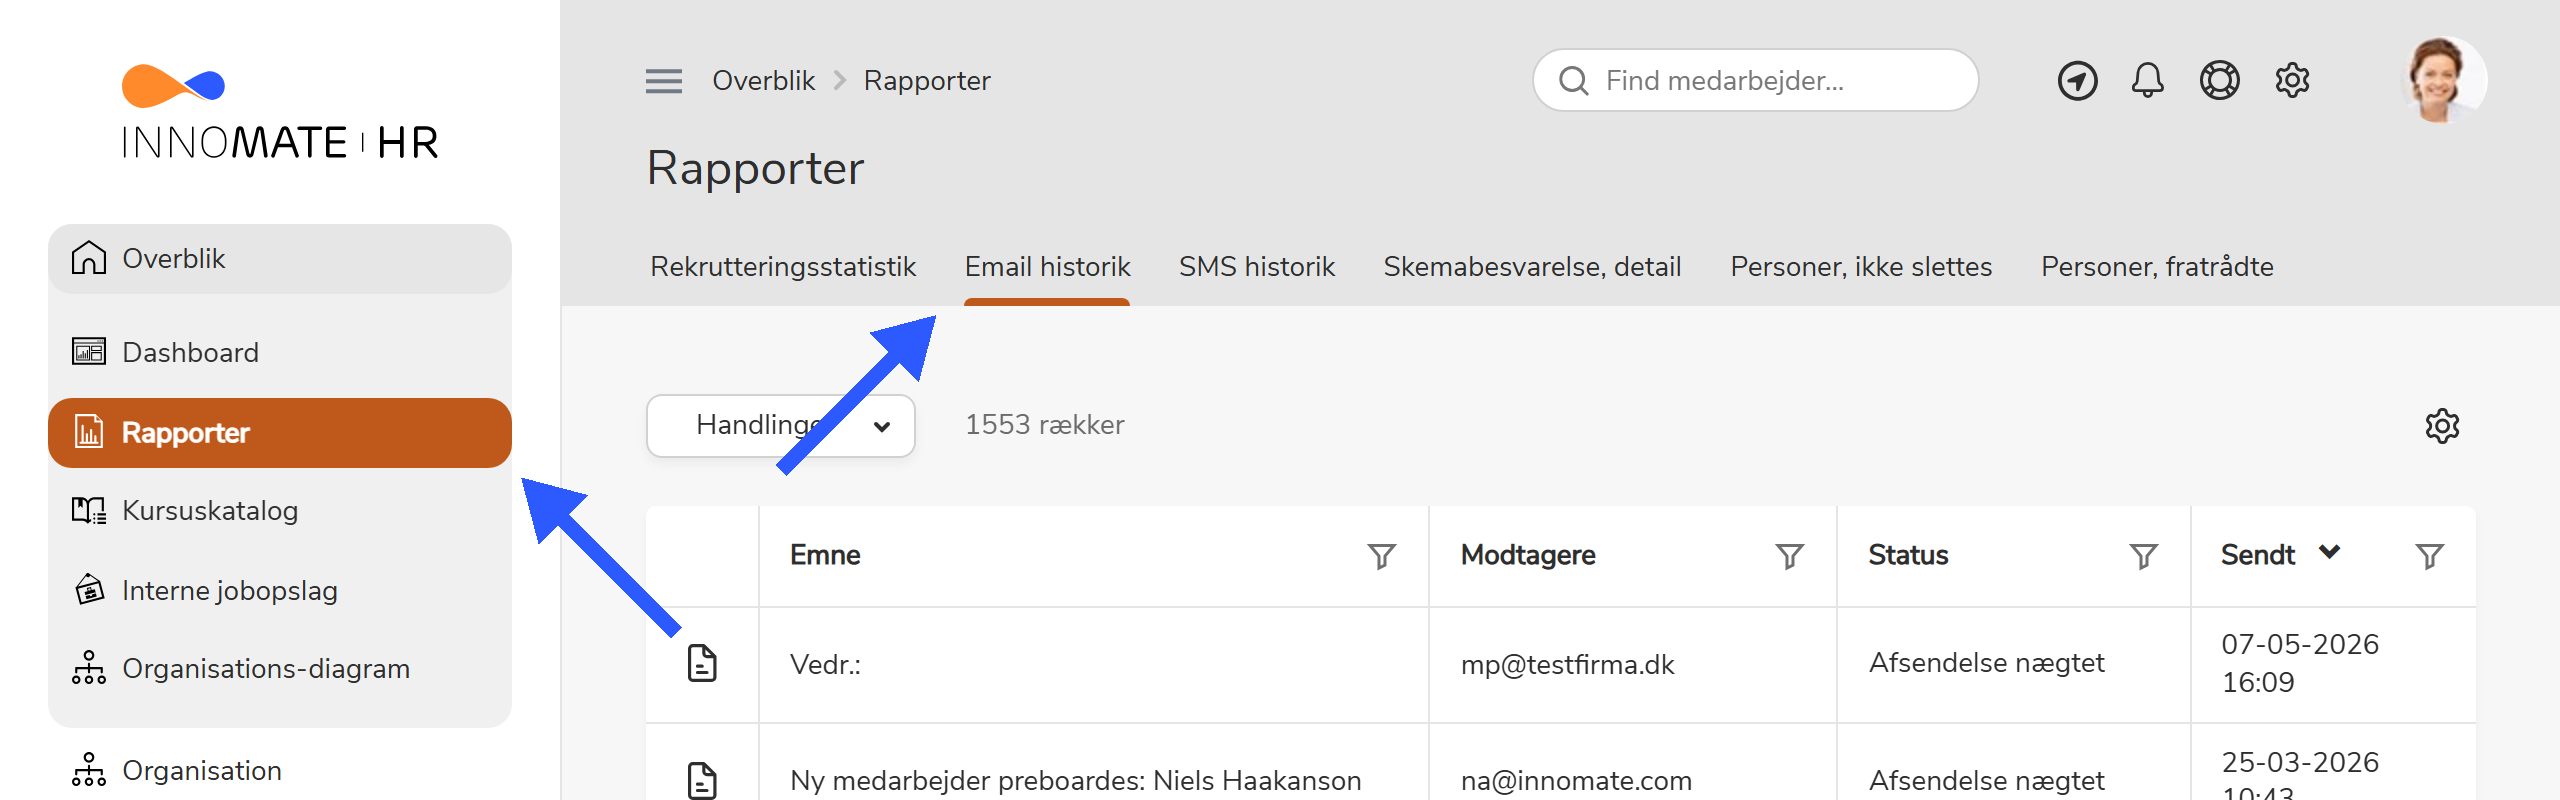The width and height of the screenshot is (2560, 800).
Task: Click the support lifebuoy icon
Action: 2219,81
